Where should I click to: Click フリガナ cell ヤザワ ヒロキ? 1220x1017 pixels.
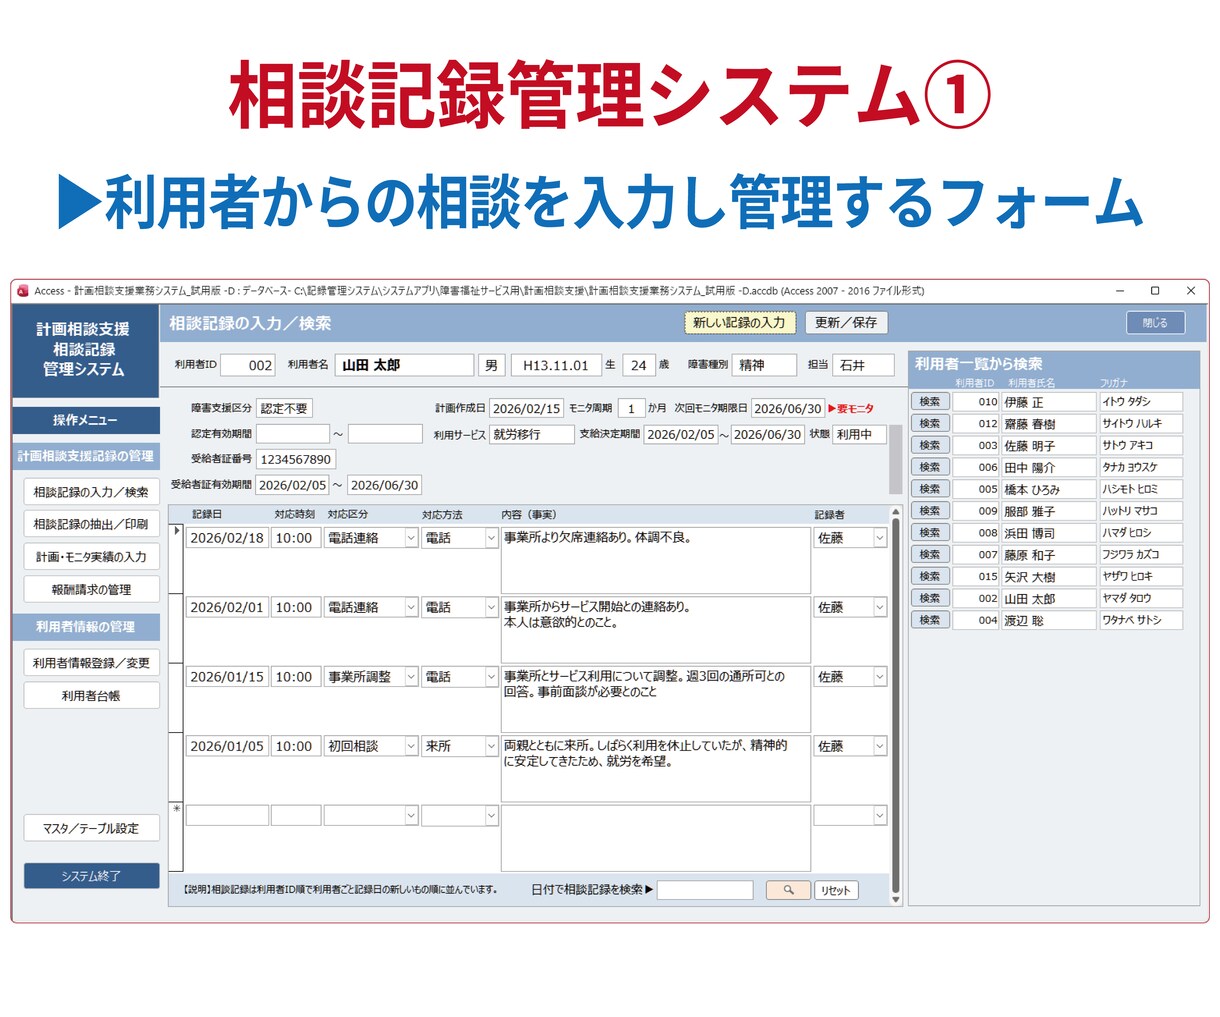pos(1141,576)
